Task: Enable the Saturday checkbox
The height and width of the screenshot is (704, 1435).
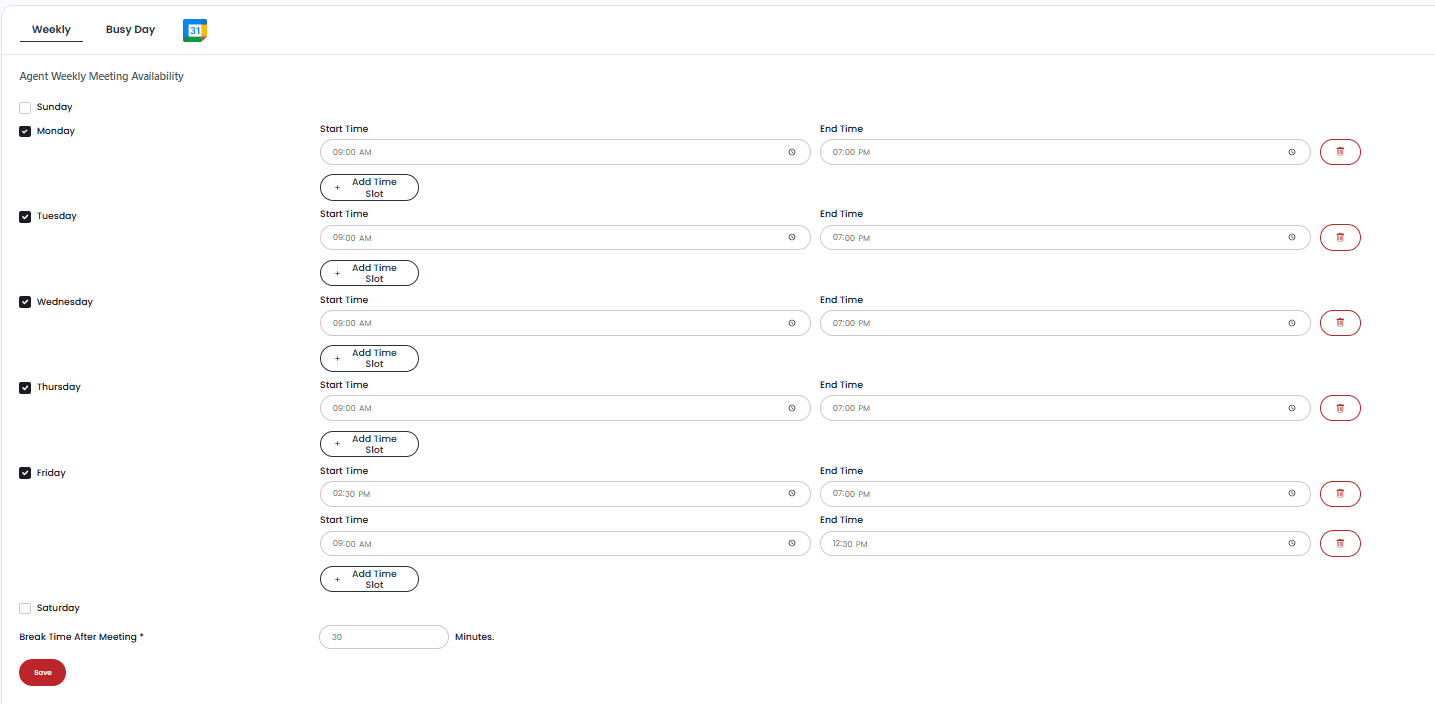Action: click(25, 608)
